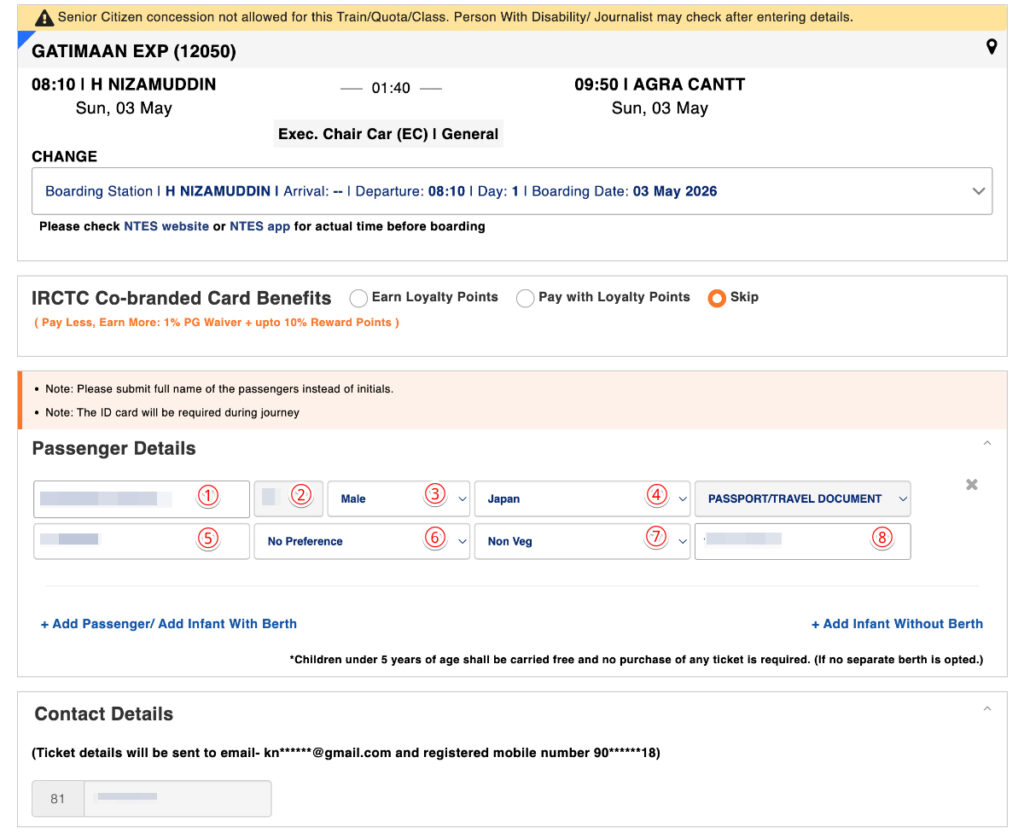The height and width of the screenshot is (839, 1024).
Task: Open the Male gender dropdown
Action: [398, 499]
